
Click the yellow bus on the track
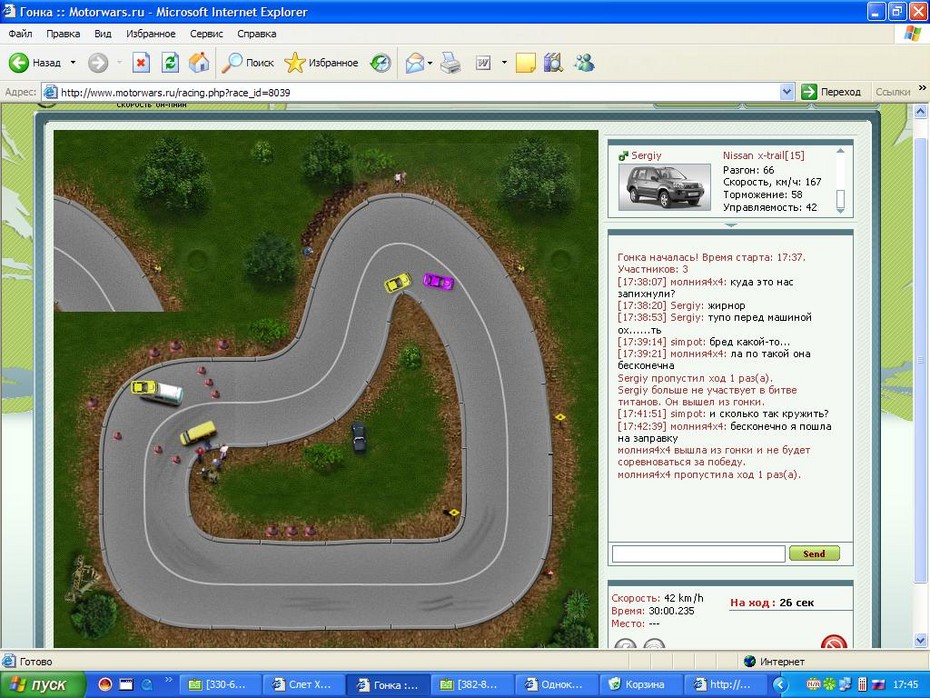pyautogui.click(x=198, y=433)
